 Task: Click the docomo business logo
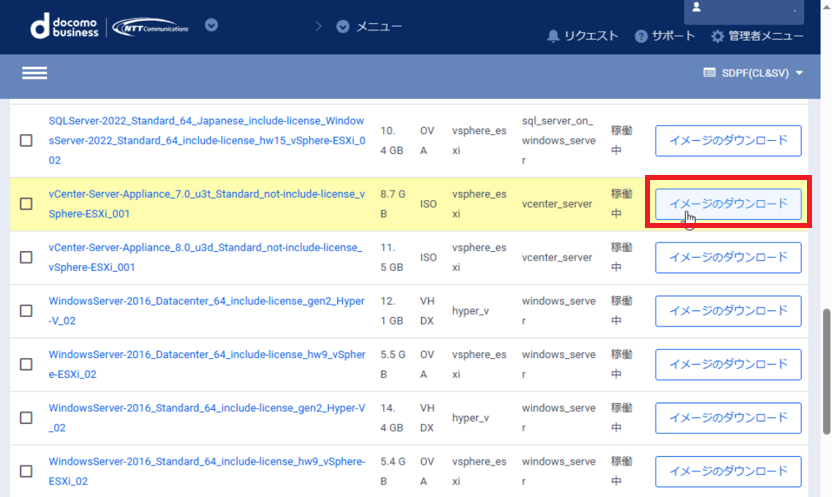64,26
